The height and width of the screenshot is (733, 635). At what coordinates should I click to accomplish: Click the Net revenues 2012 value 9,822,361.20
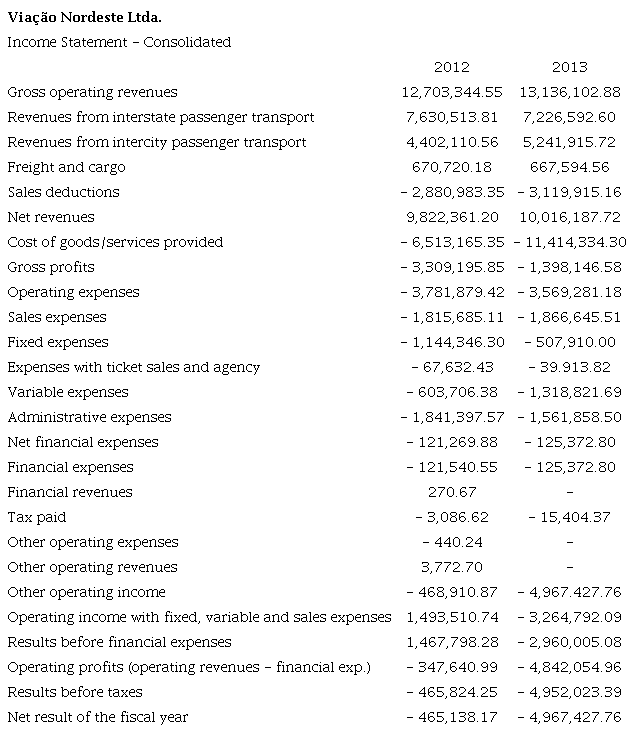pos(452,217)
